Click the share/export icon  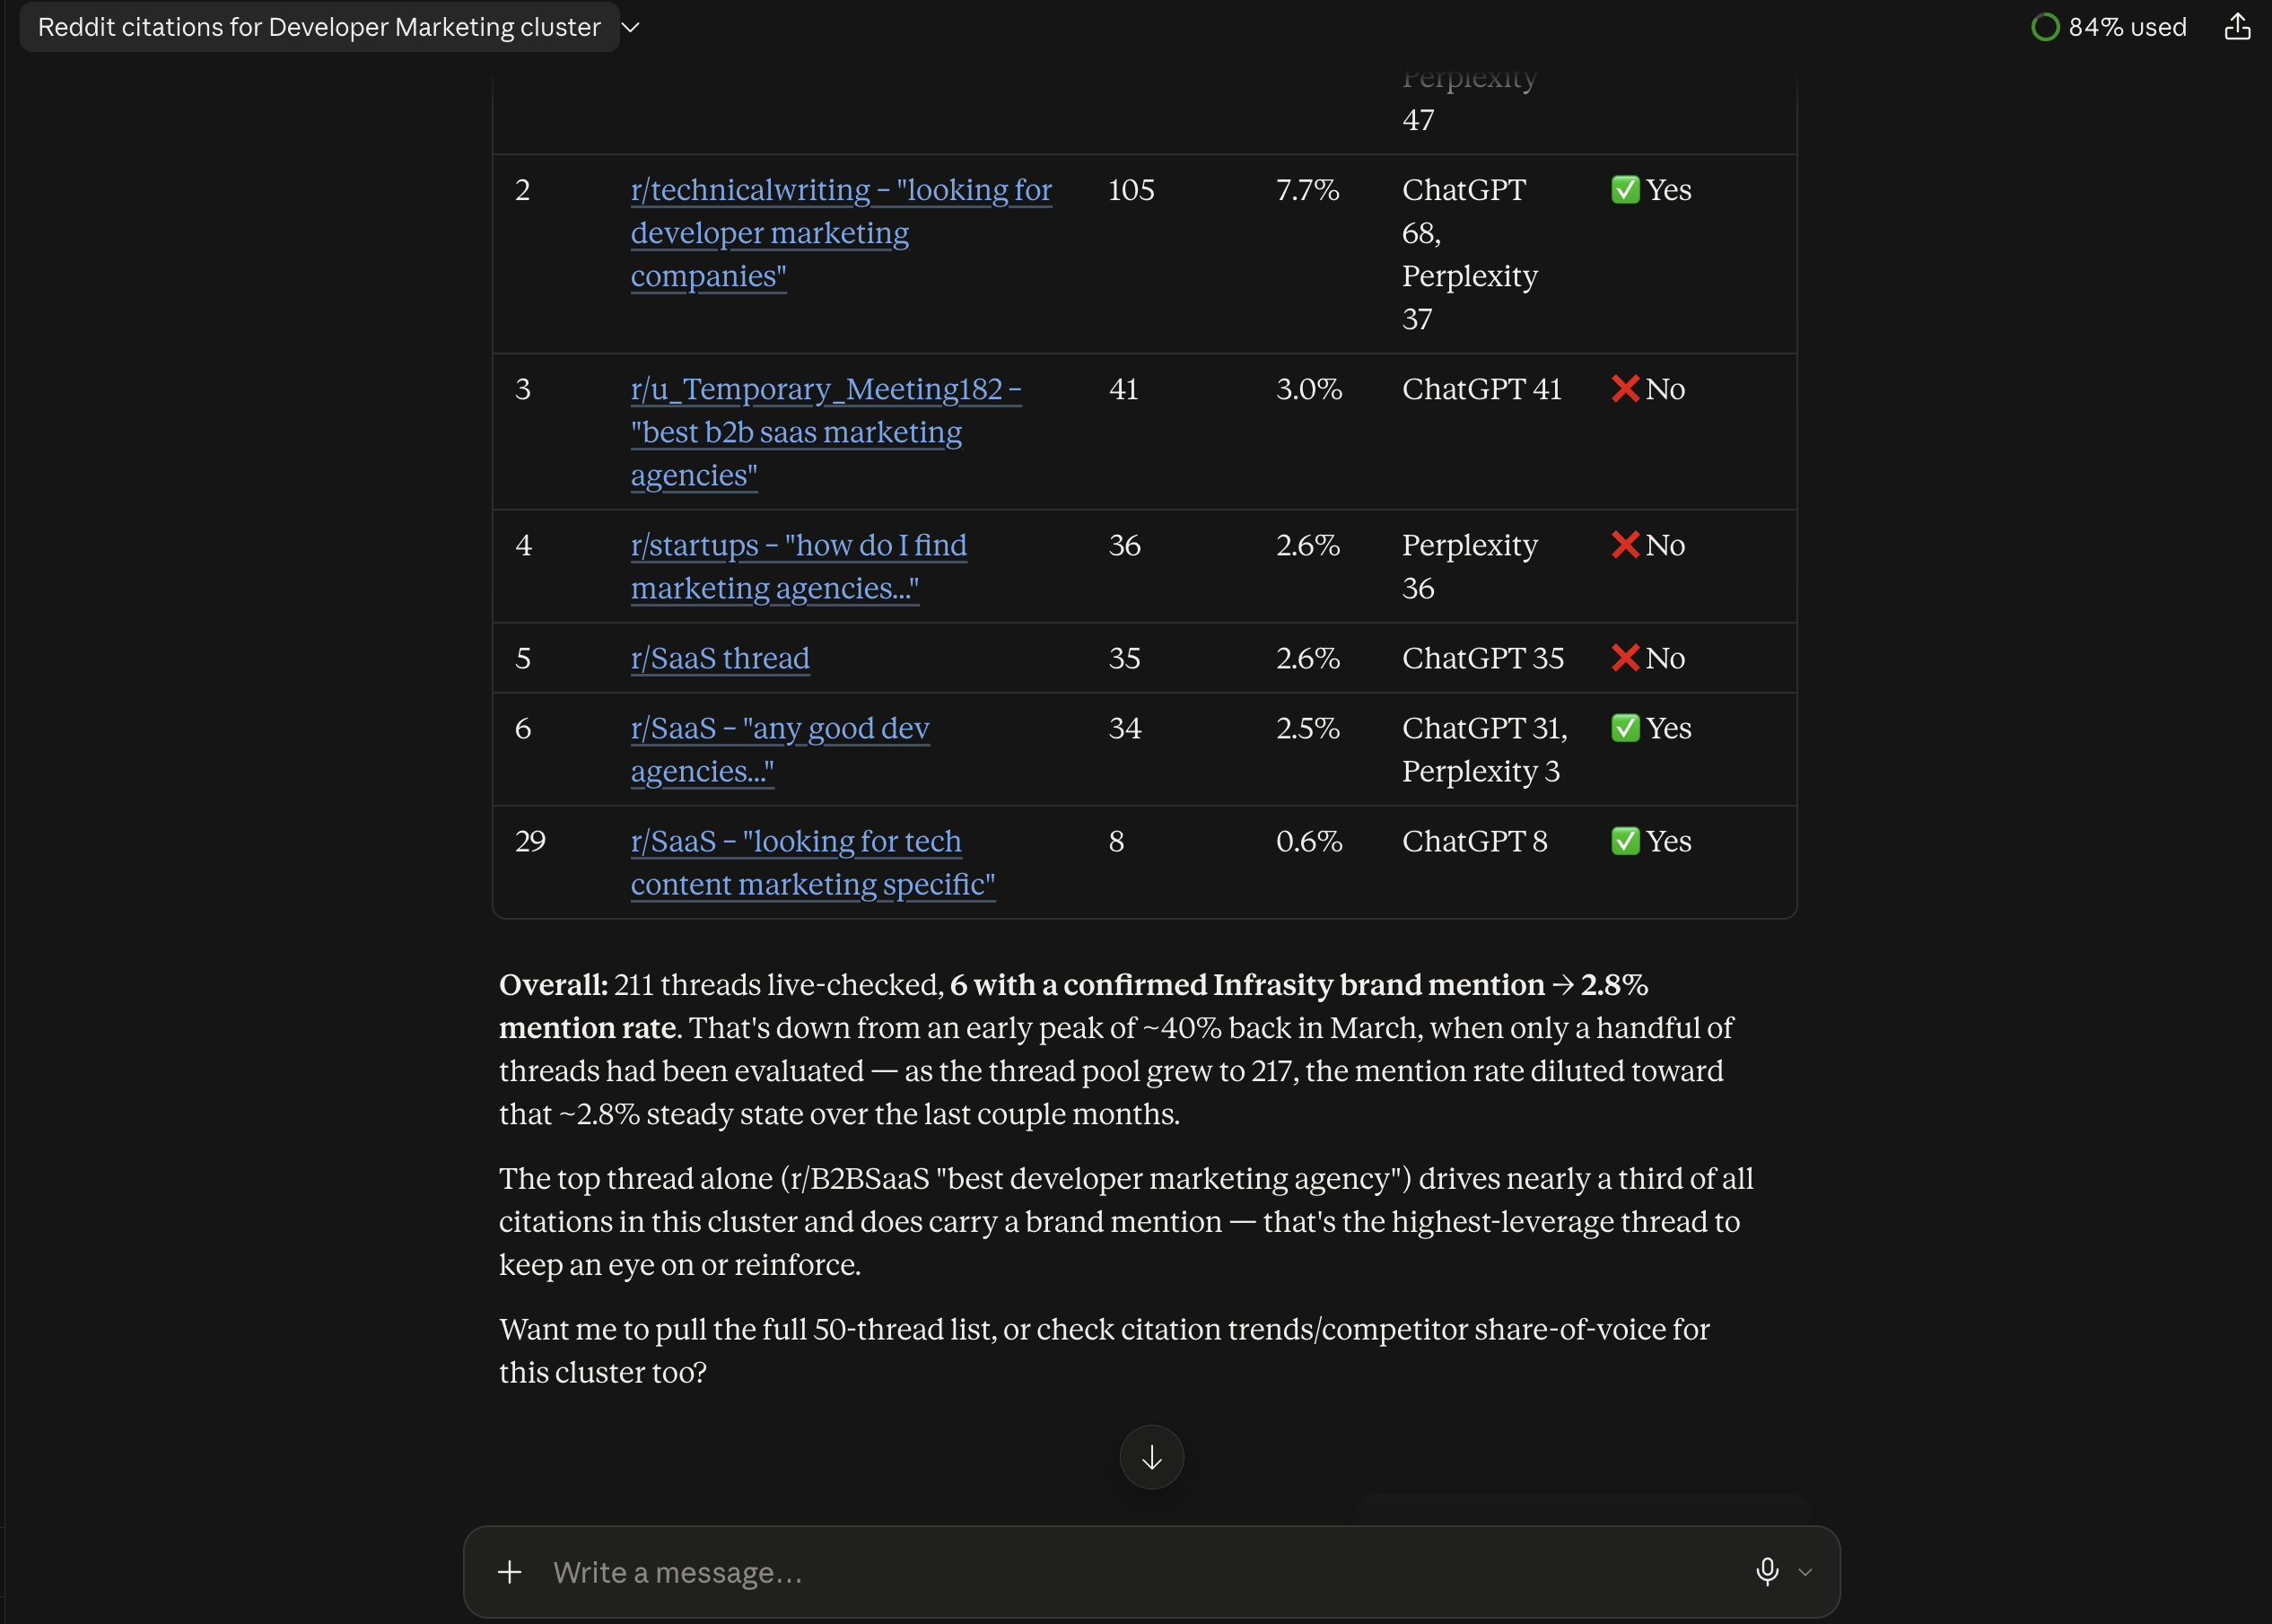point(2237,27)
